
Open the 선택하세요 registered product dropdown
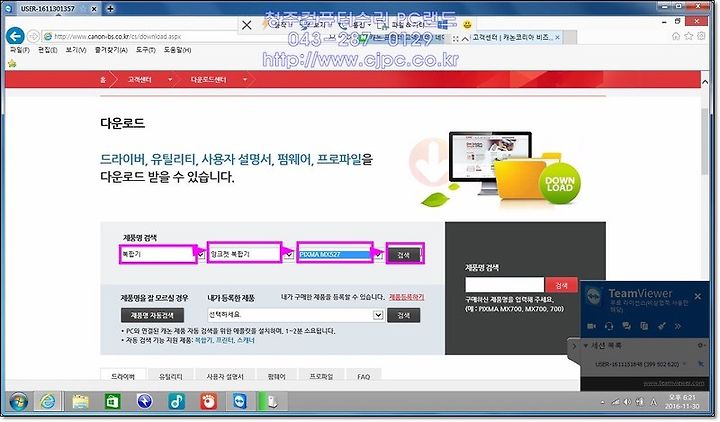(296, 315)
